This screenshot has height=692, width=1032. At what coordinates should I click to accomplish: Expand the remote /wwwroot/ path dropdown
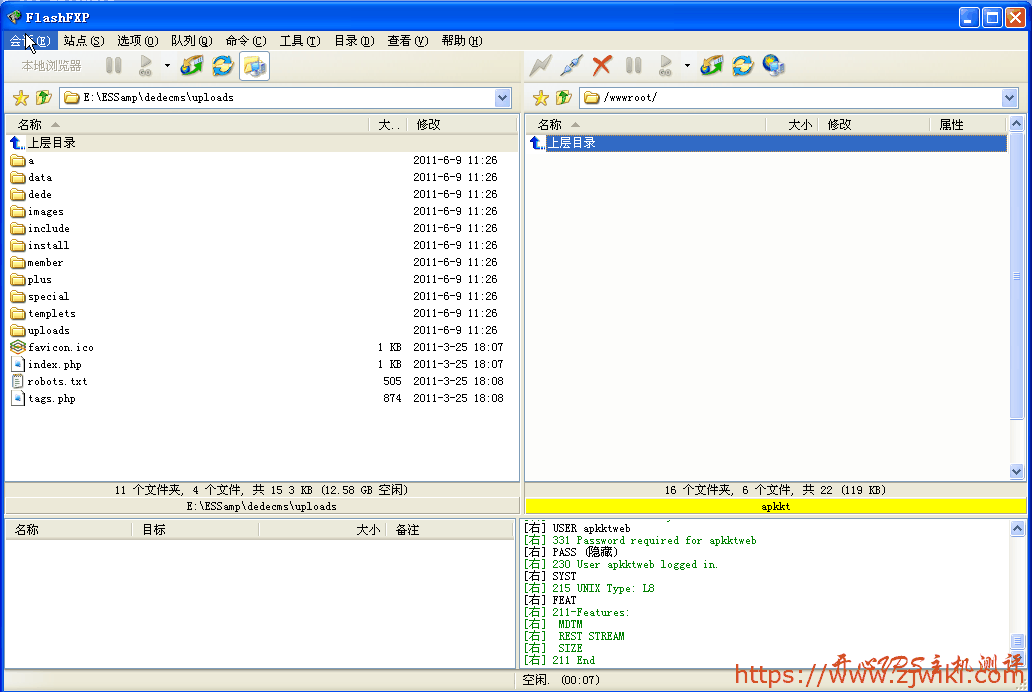coord(1009,98)
